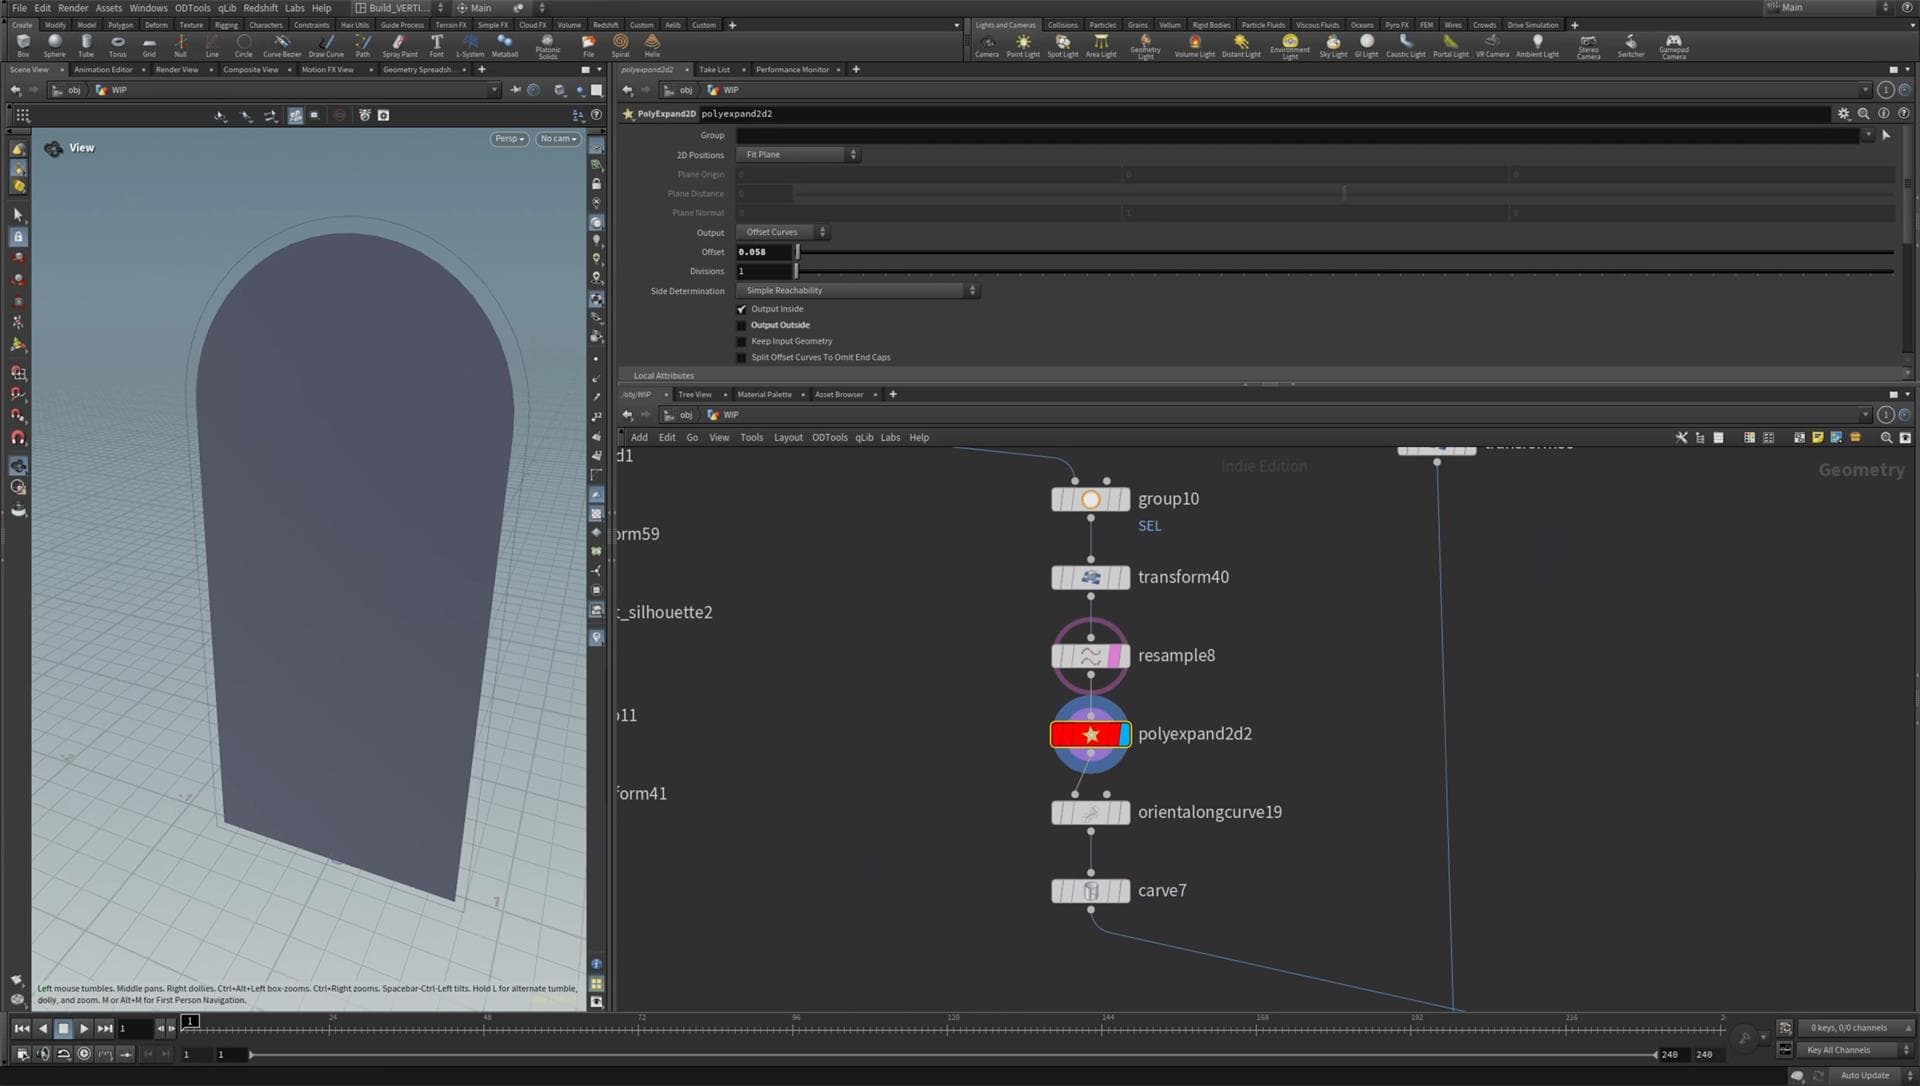Click the Key All Channels button

click(x=1846, y=1050)
